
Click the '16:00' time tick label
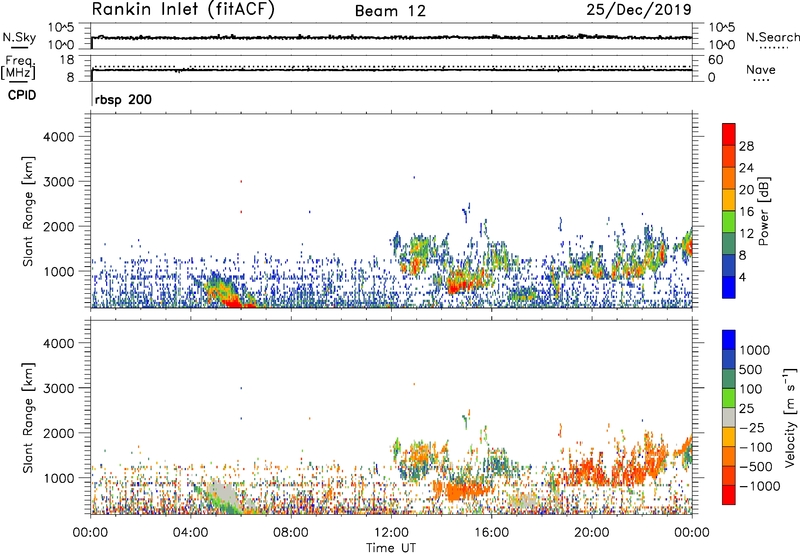491,533
